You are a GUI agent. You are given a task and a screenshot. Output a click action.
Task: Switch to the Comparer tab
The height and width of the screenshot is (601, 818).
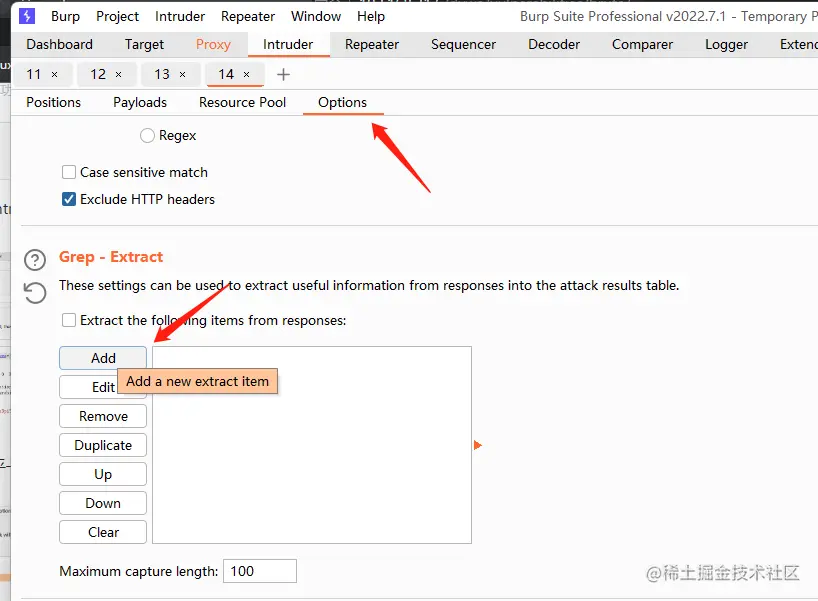click(642, 44)
